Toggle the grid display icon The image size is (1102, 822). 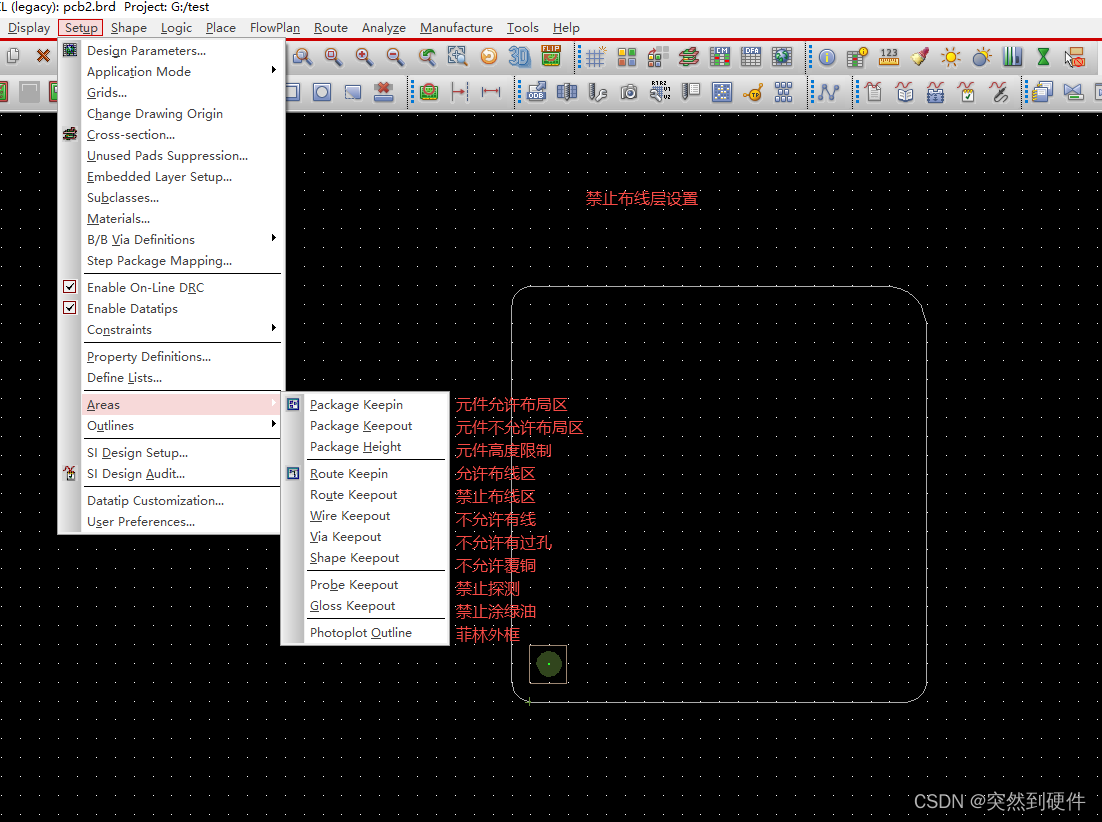tap(595, 57)
